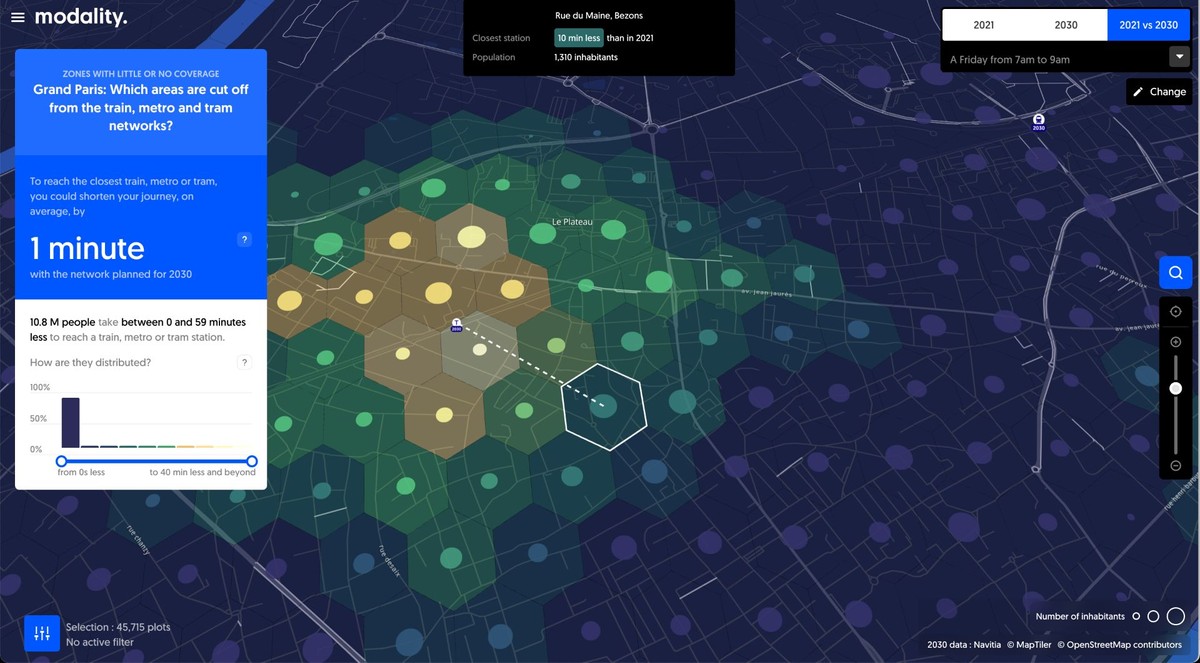1200x663 pixels.
Task: Click the smallest inhabitants legend circle
Action: pyautogui.click(x=1136, y=617)
